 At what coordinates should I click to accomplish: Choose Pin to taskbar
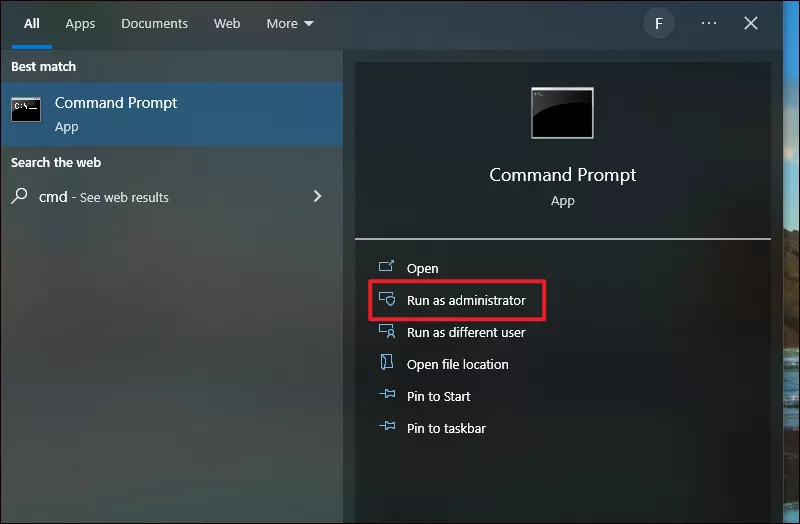(446, 429)
